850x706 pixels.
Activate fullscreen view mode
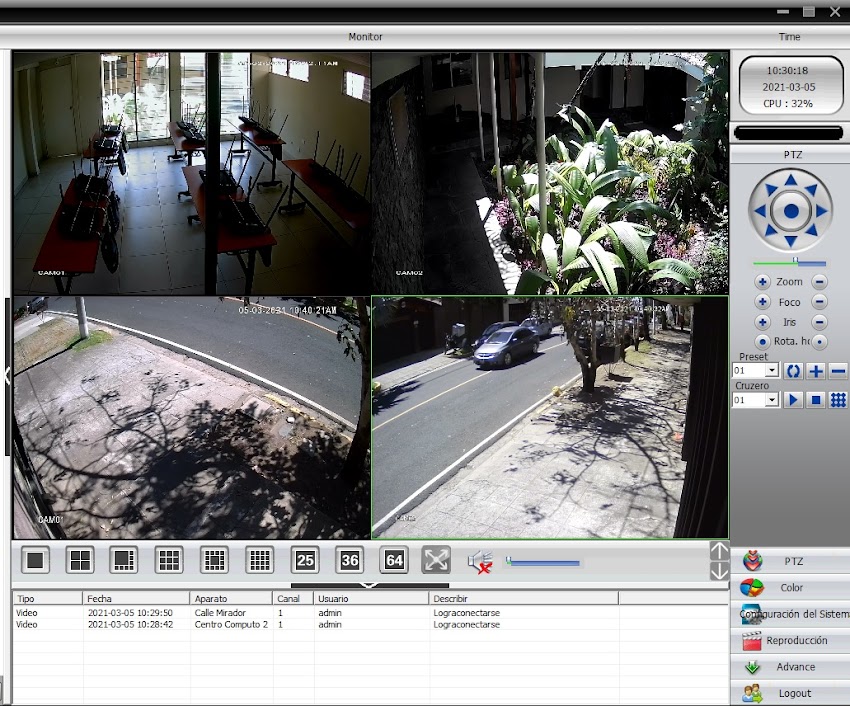coord(436,560)
